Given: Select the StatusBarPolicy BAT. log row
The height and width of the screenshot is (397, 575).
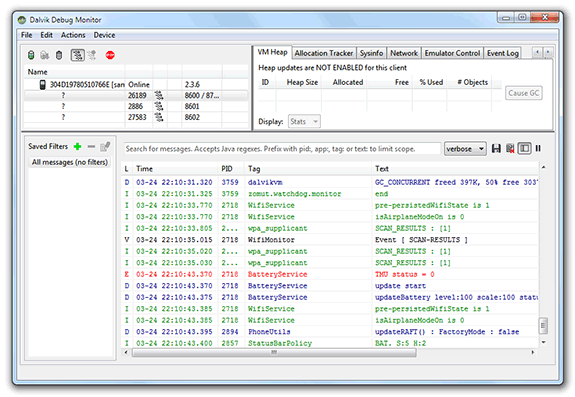Looking at the screenshot, I should (330, 343).
